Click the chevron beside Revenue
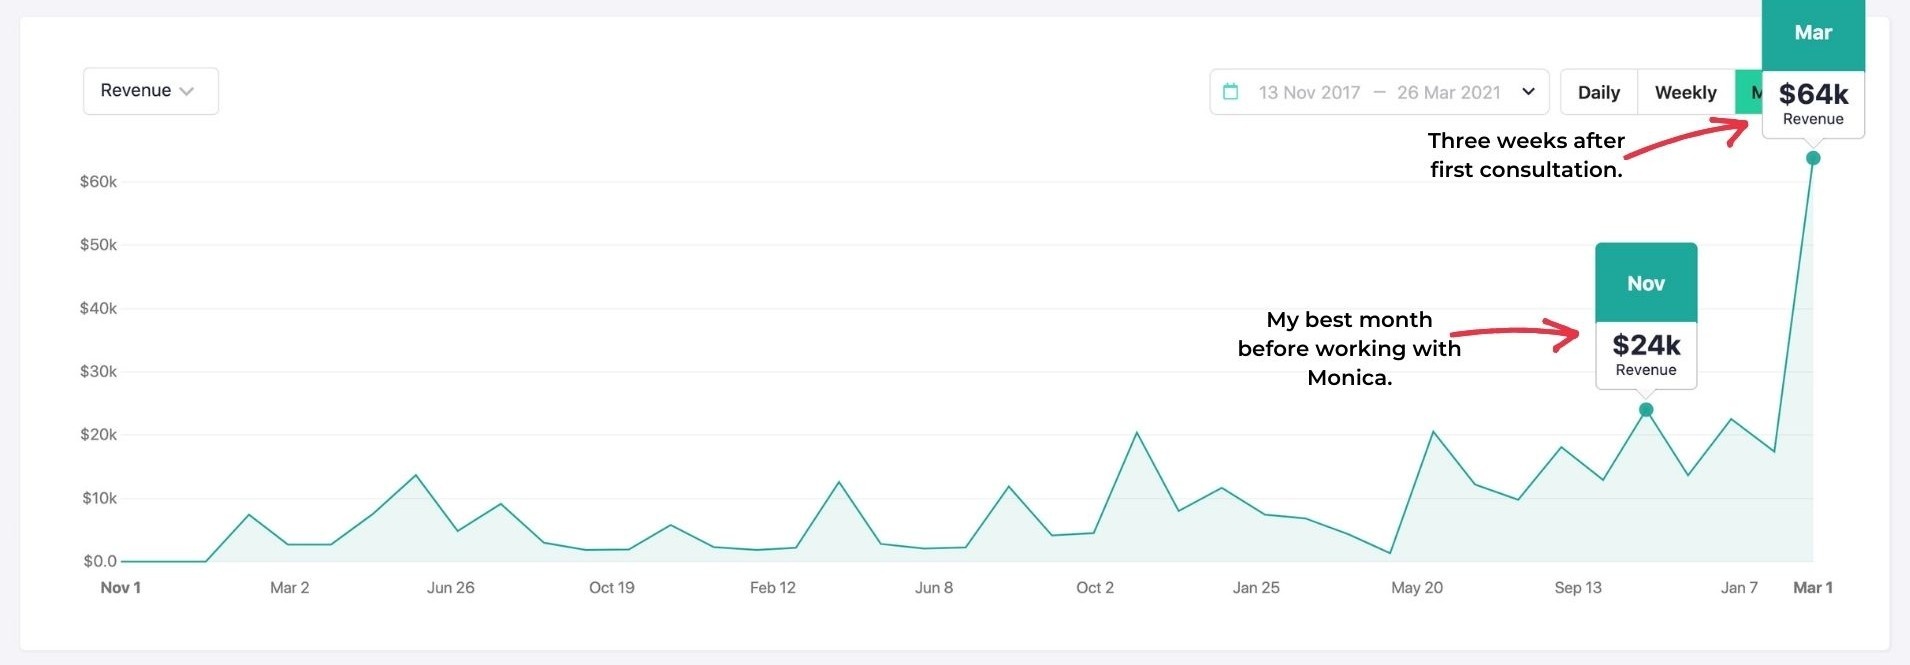1910x665 pixels. tap(186, 91)
